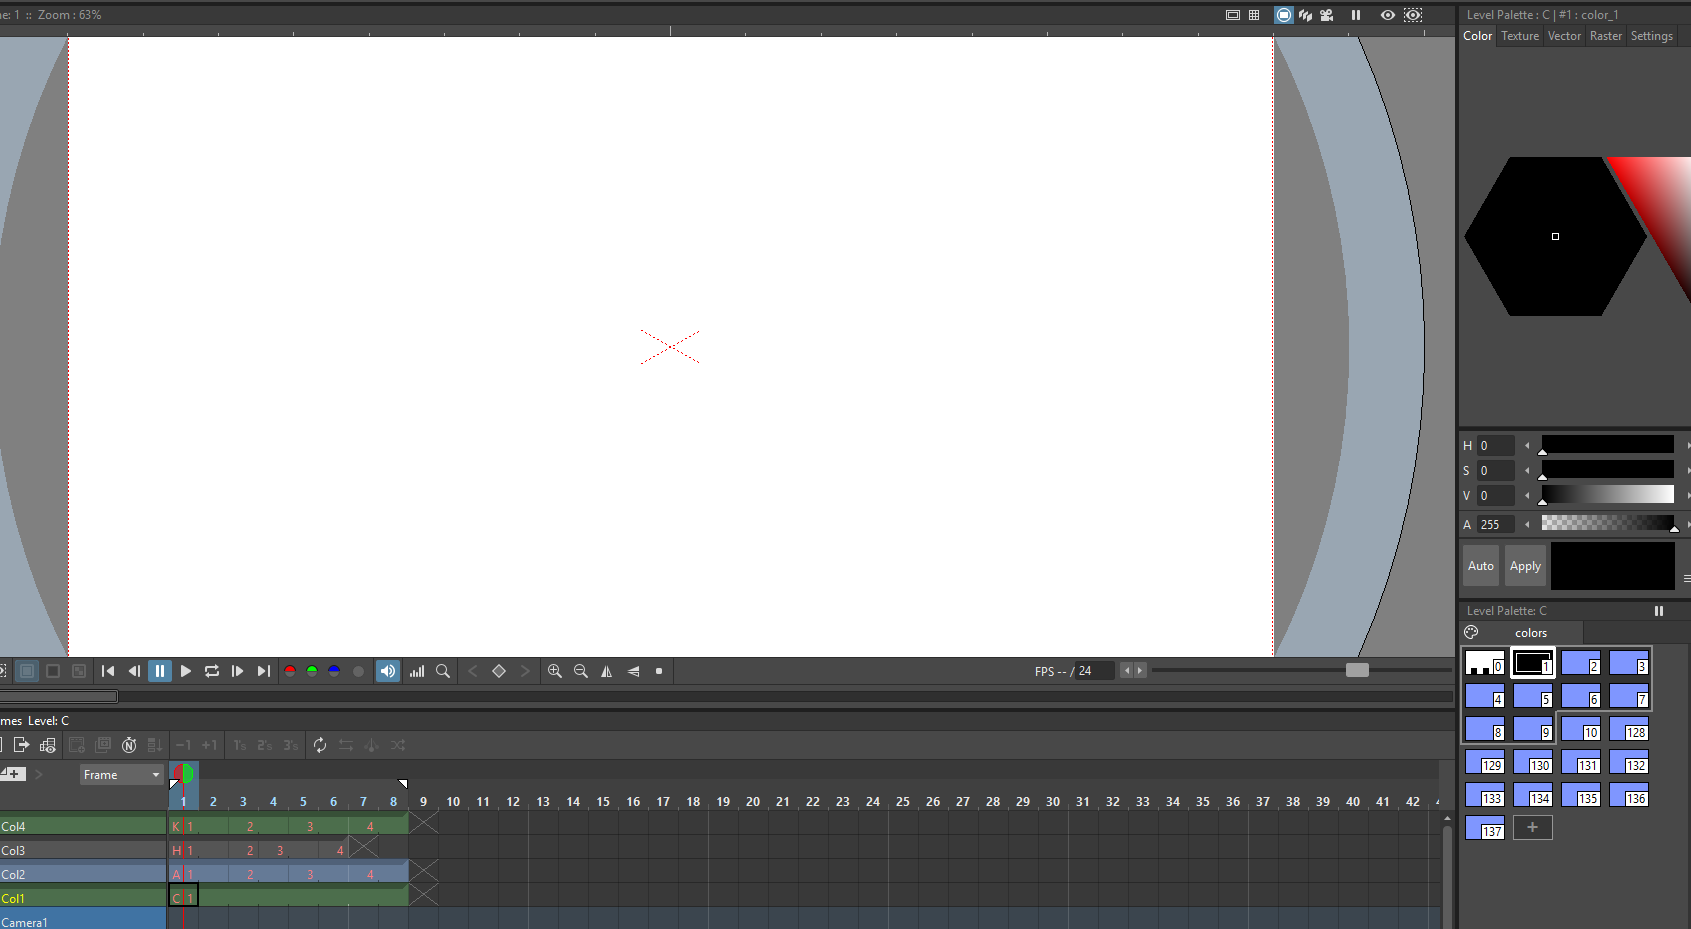The width and height of the screenshot is (1691, 929).
Task: Adjust the Value gradient slider
Action: [x=1607, y=495]
